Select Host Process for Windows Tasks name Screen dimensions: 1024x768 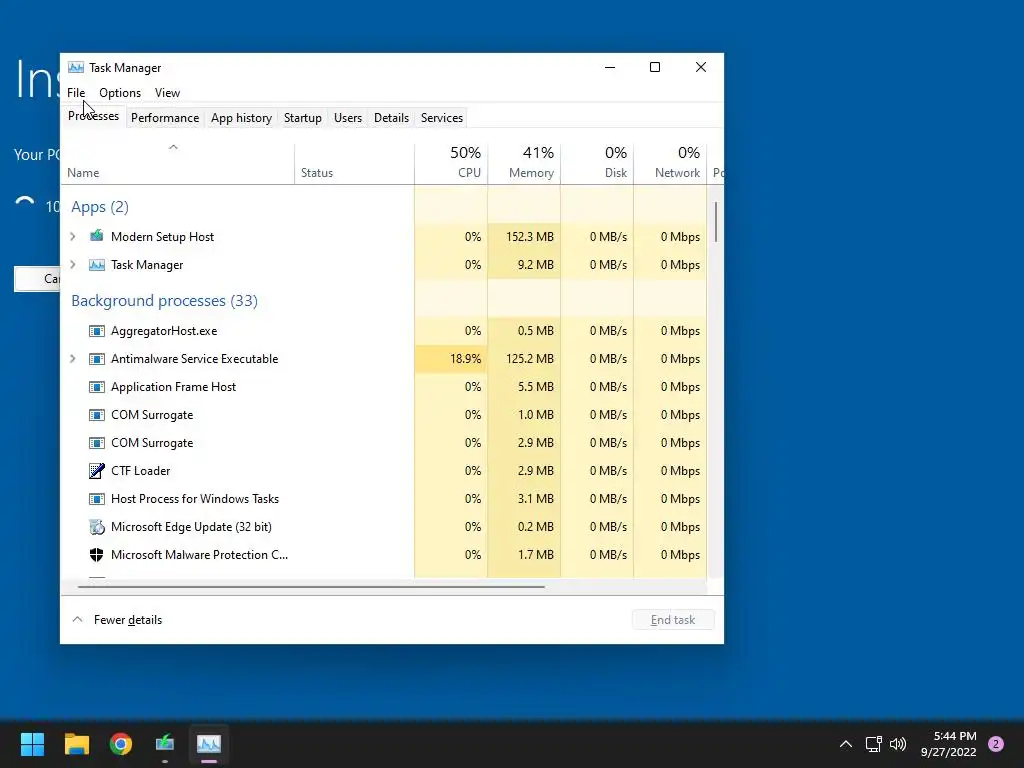195,499
